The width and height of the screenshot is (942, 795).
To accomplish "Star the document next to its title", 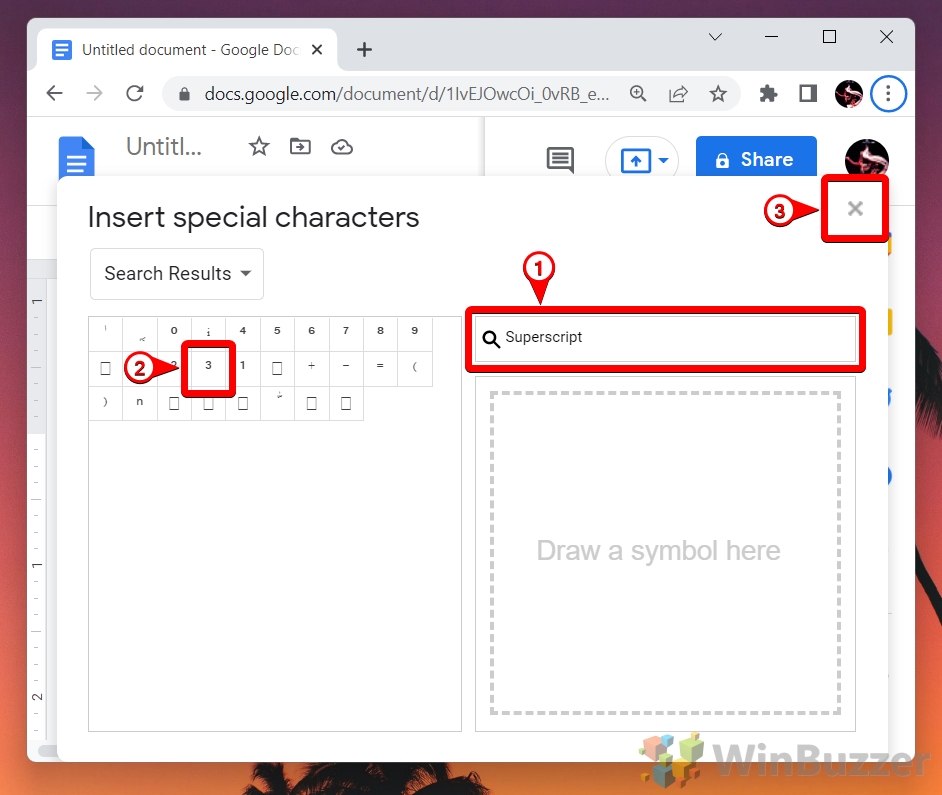I will [x=259, y=146].
